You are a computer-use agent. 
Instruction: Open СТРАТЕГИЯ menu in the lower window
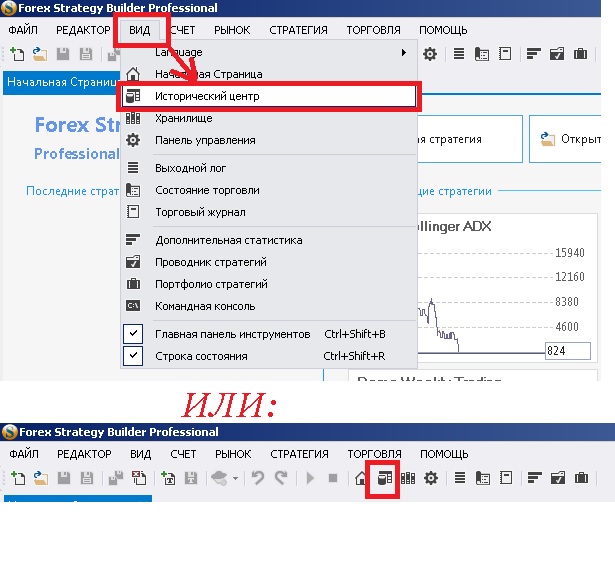pyautogui.click(x=299, y=454)
